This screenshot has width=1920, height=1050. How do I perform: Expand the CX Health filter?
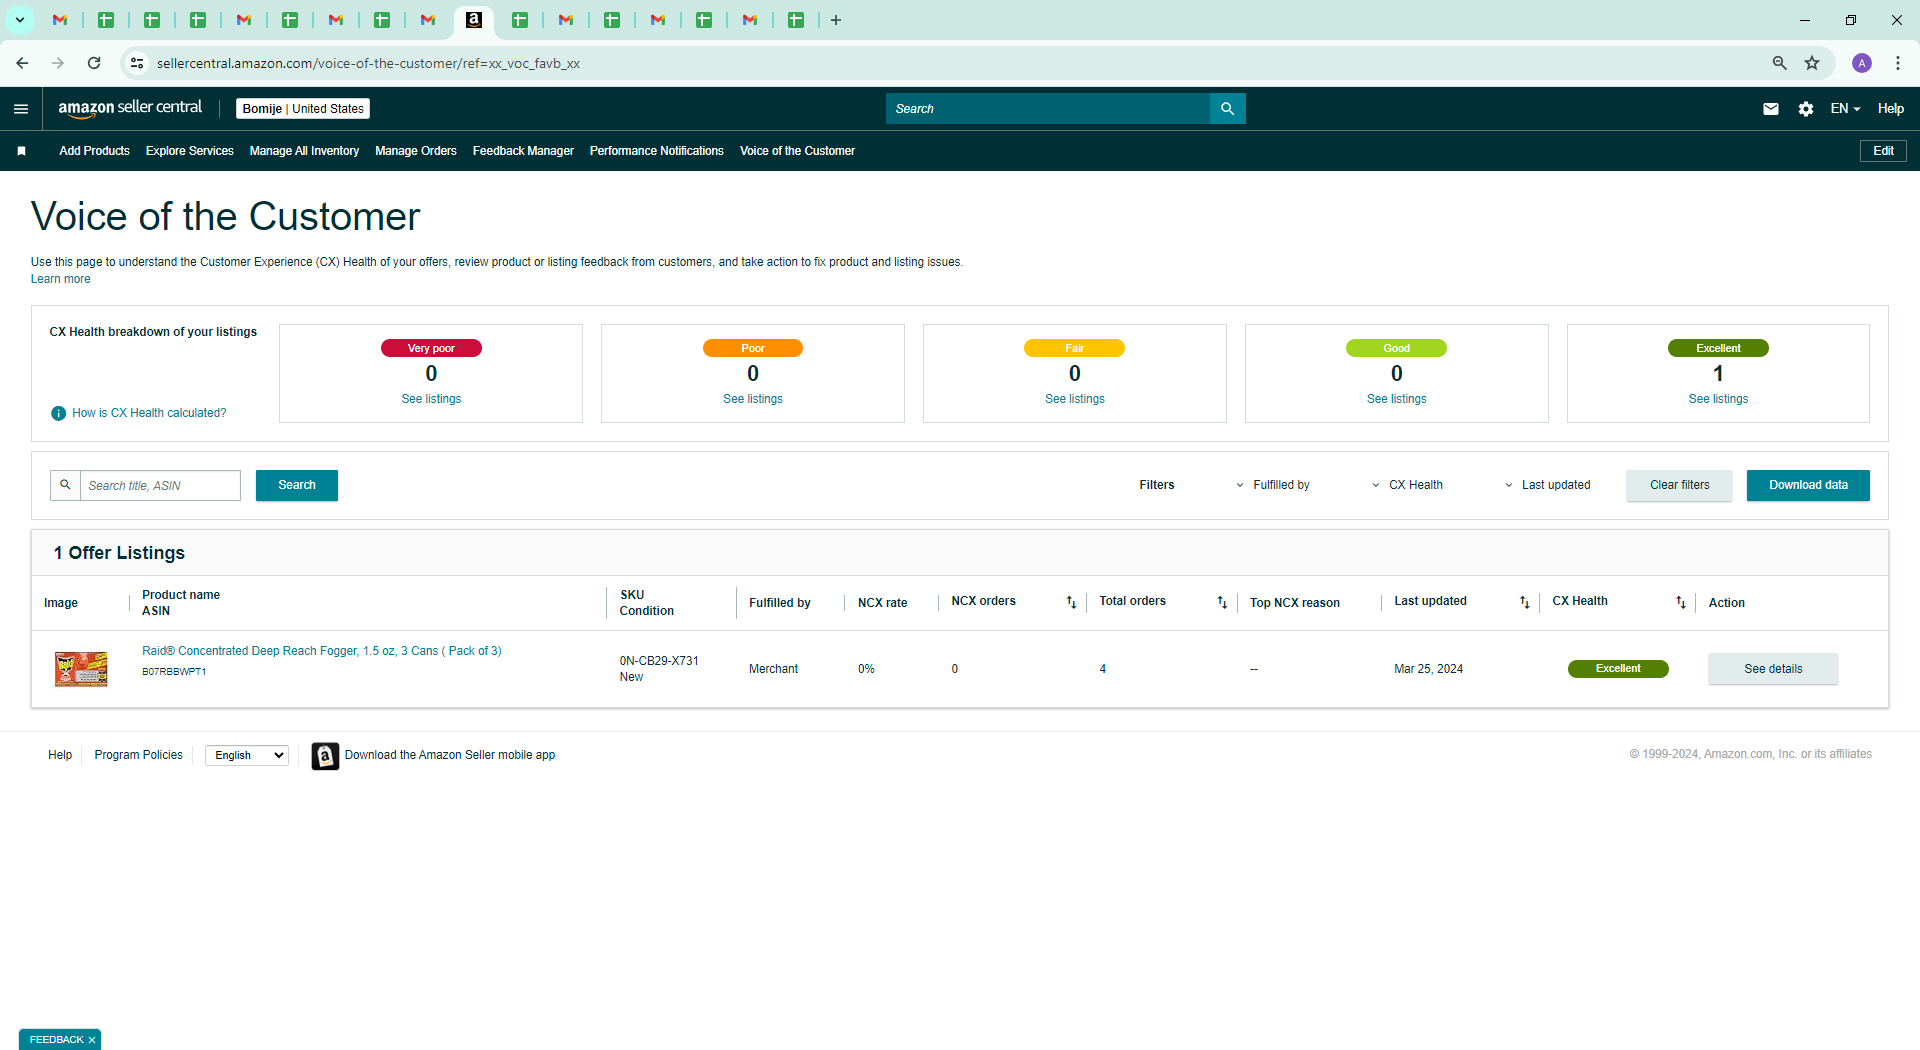coord(1407,485)
